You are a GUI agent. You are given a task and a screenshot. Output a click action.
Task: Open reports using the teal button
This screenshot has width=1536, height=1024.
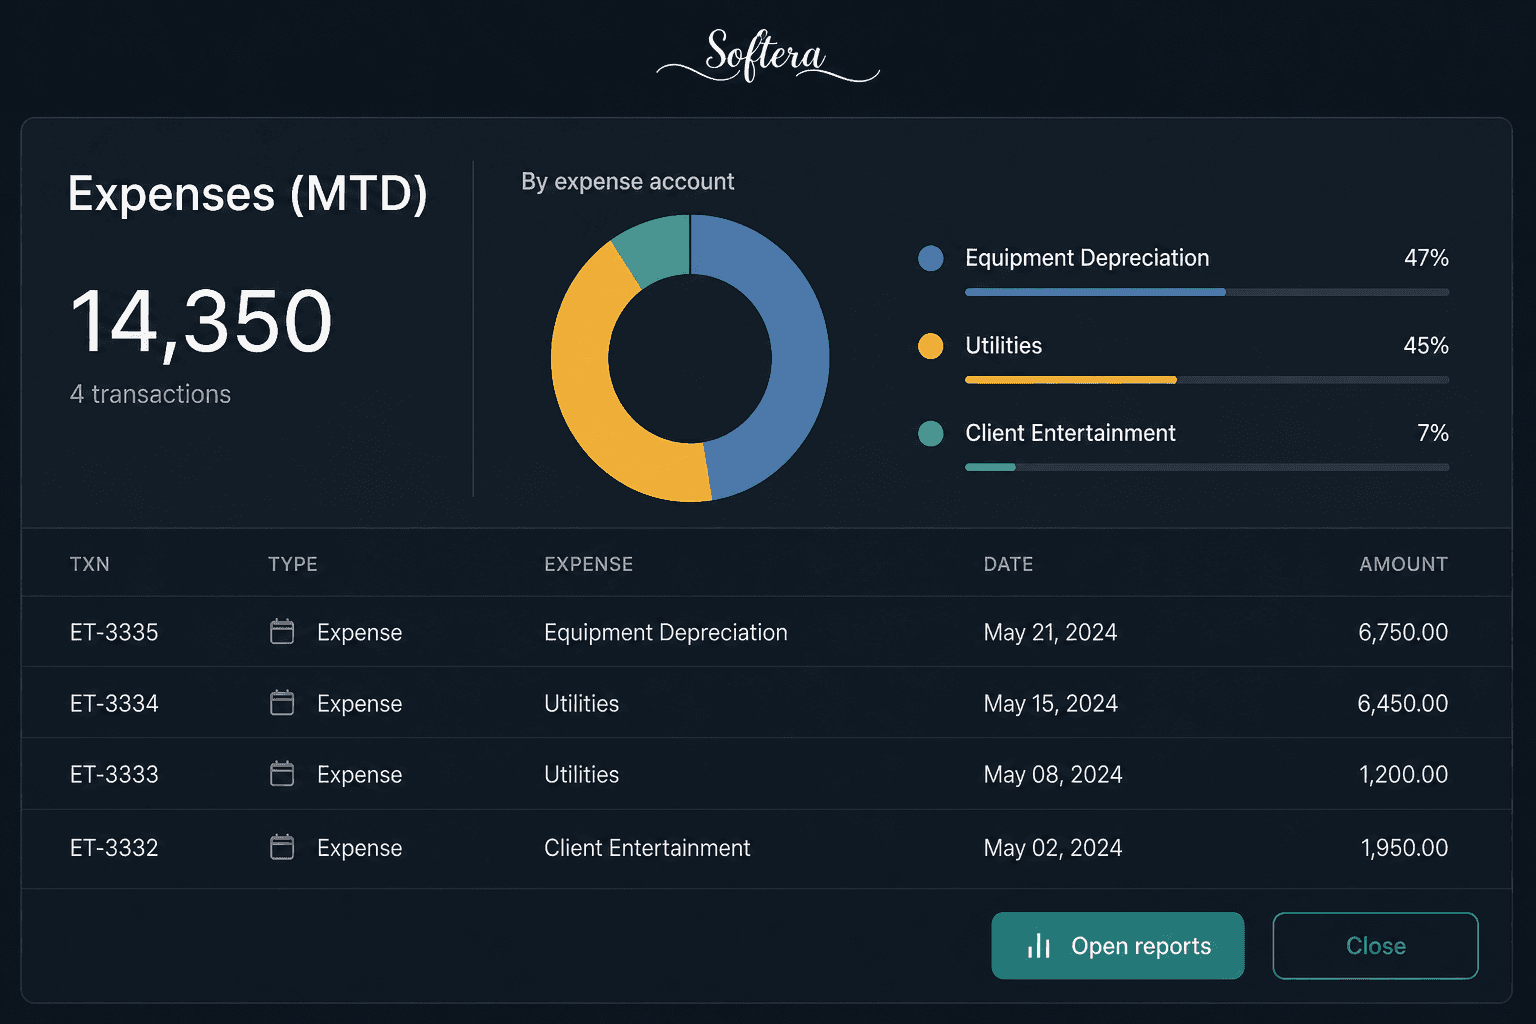[1118, 946]
